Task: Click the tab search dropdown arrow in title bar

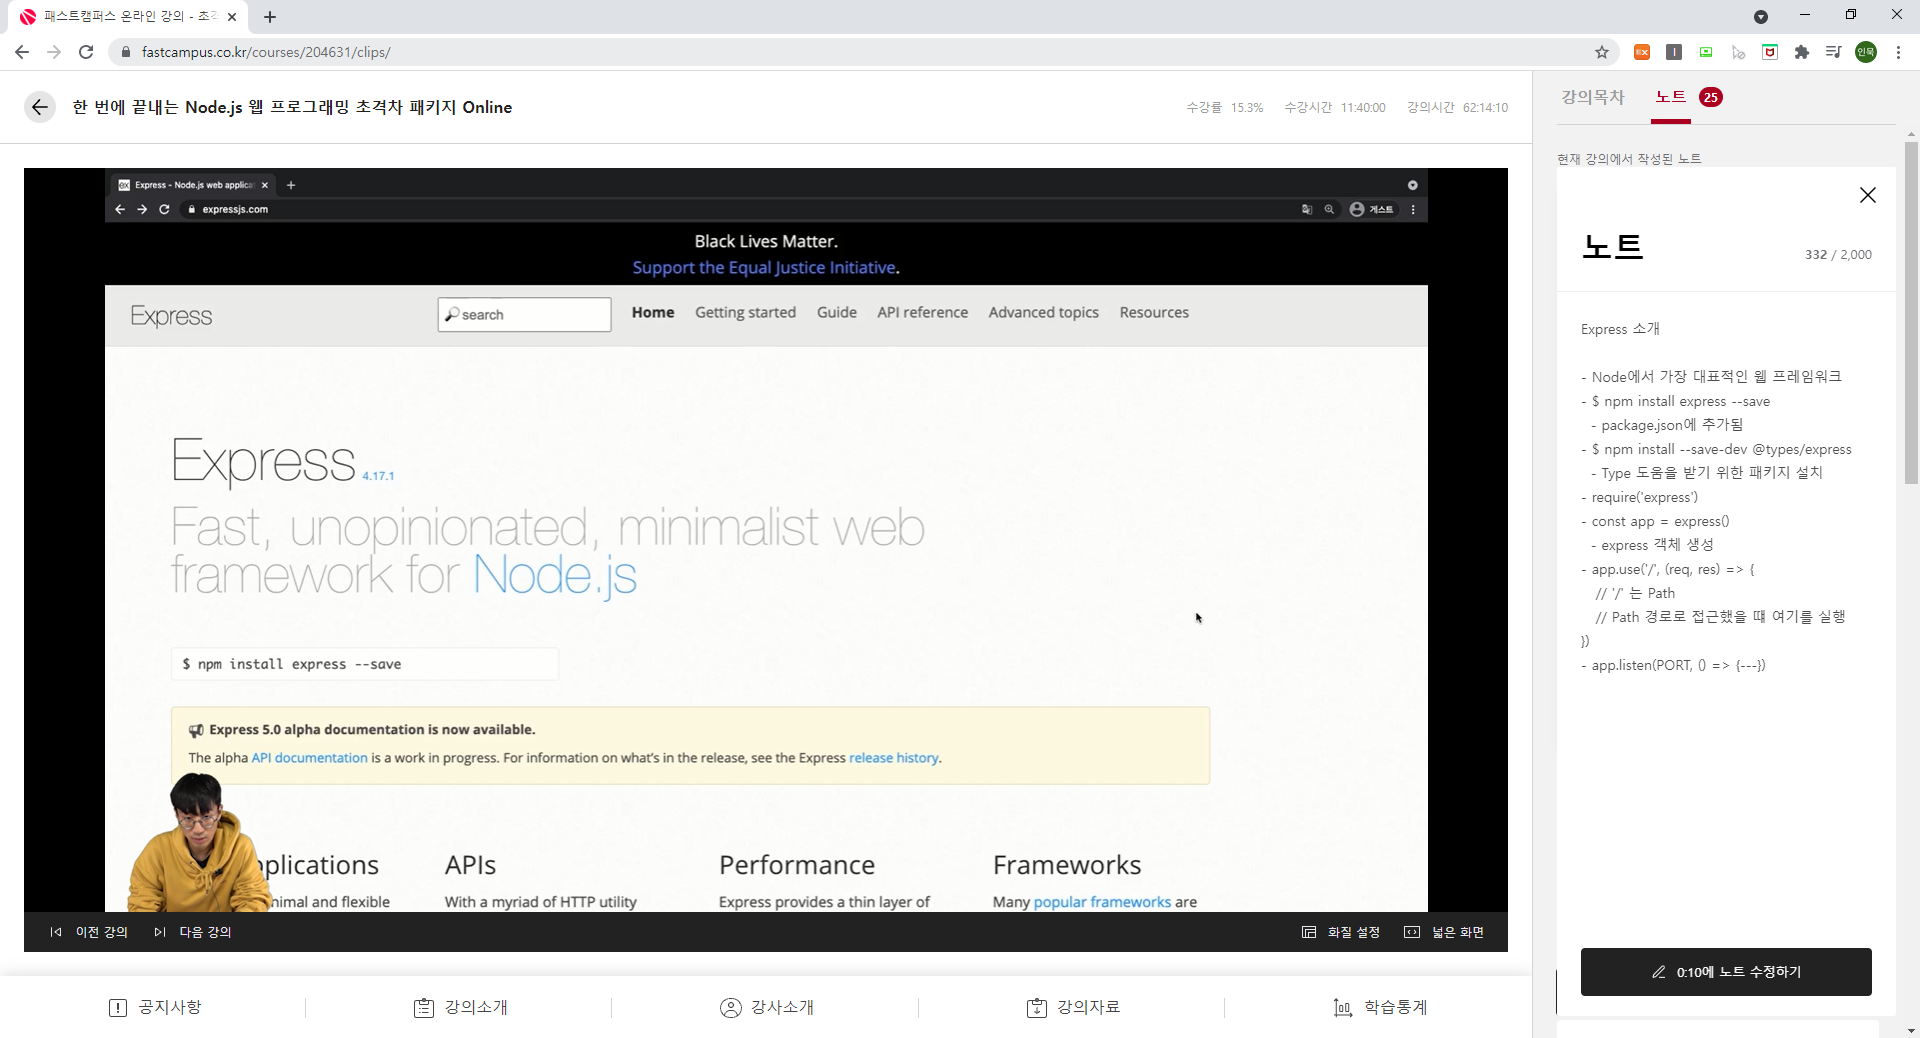Action: point(1761,17)
